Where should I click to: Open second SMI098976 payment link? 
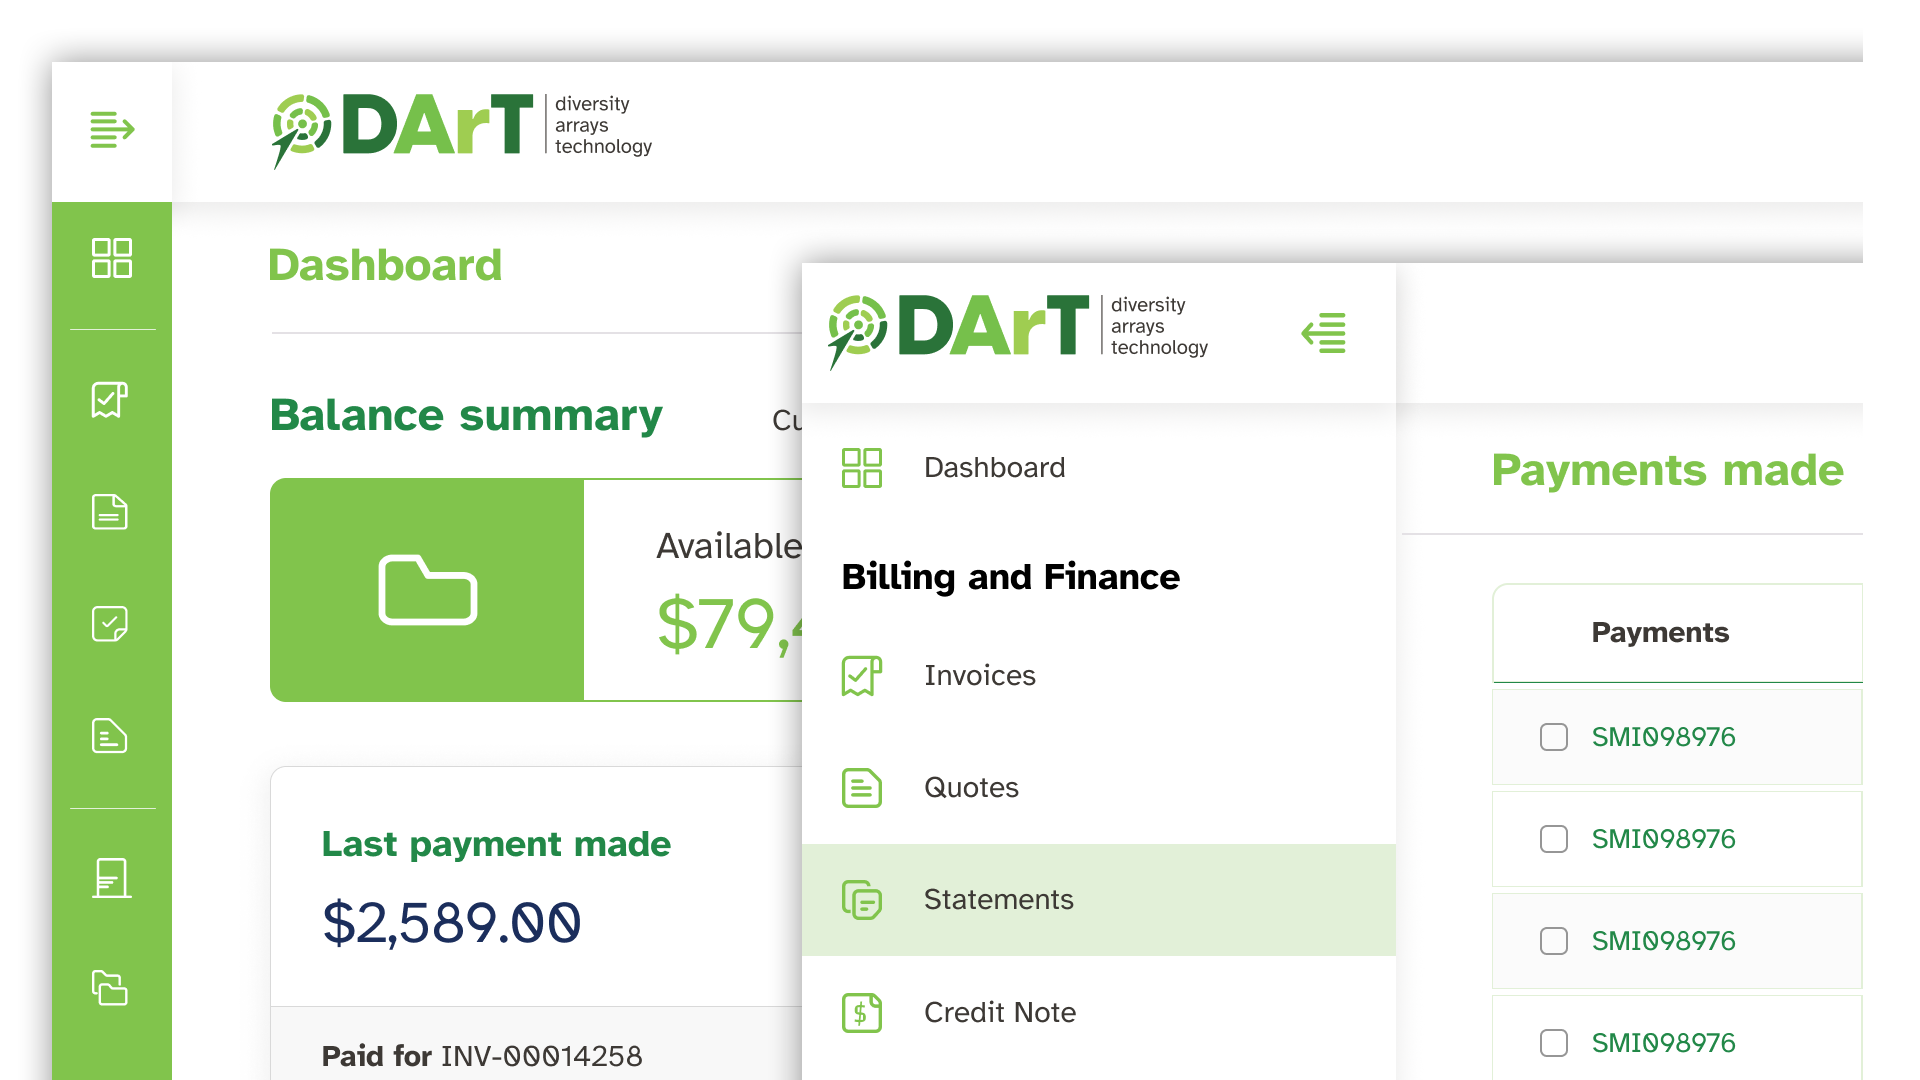[1663, 839]
